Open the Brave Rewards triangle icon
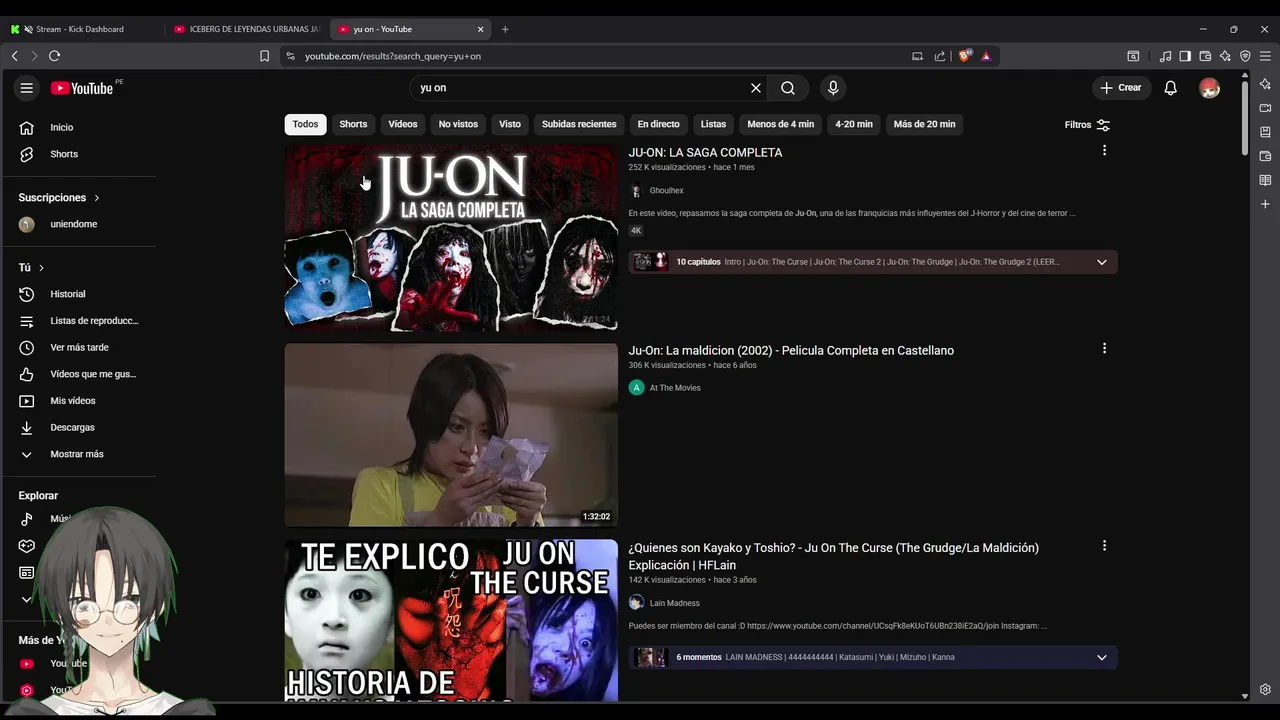This screenshot has width=1280, height=720. (x=986, y=56)
